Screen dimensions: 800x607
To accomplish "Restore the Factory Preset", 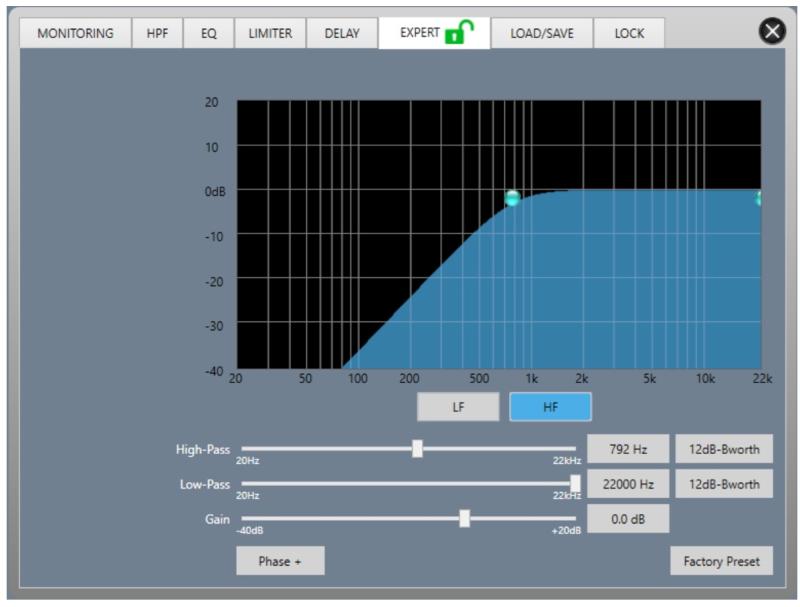I will click(x=722, y=561).
